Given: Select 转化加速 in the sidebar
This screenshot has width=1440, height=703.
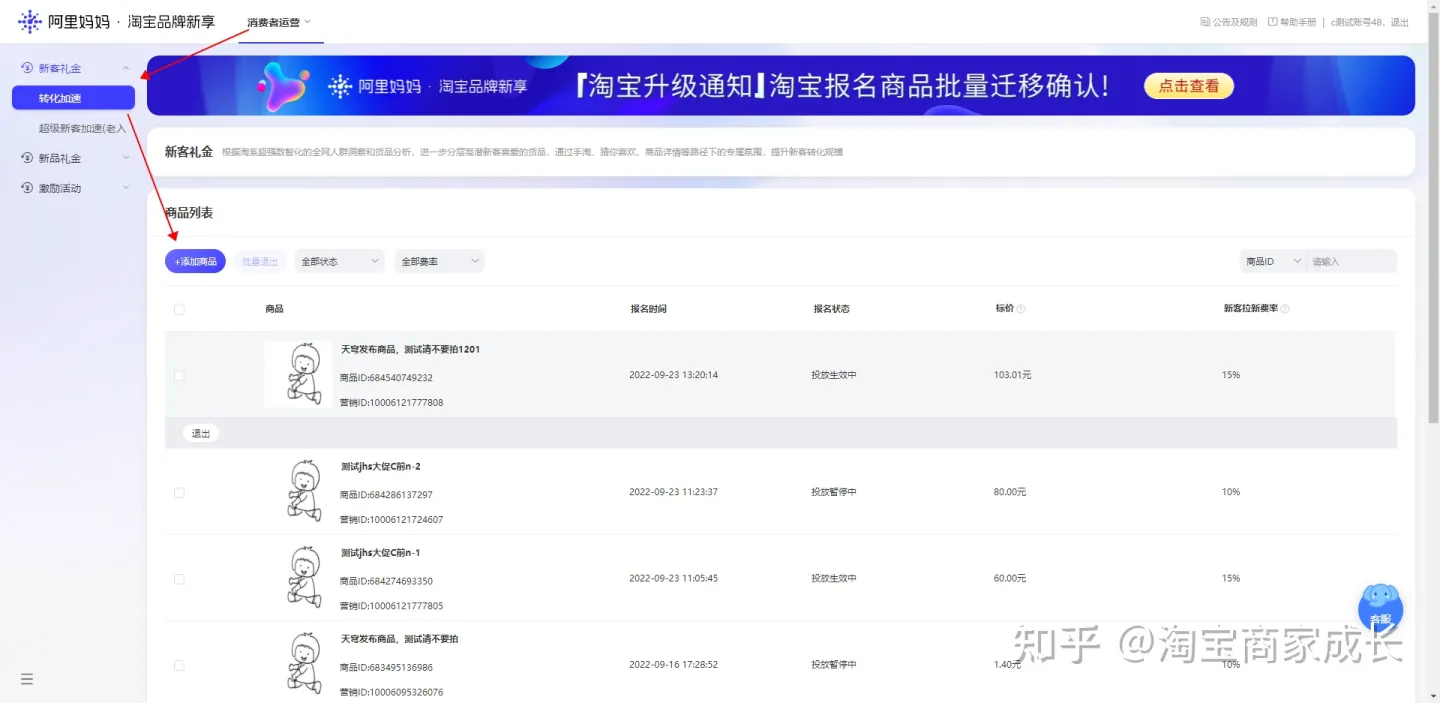Looking at the screenshot, I should tap(73, 98).
